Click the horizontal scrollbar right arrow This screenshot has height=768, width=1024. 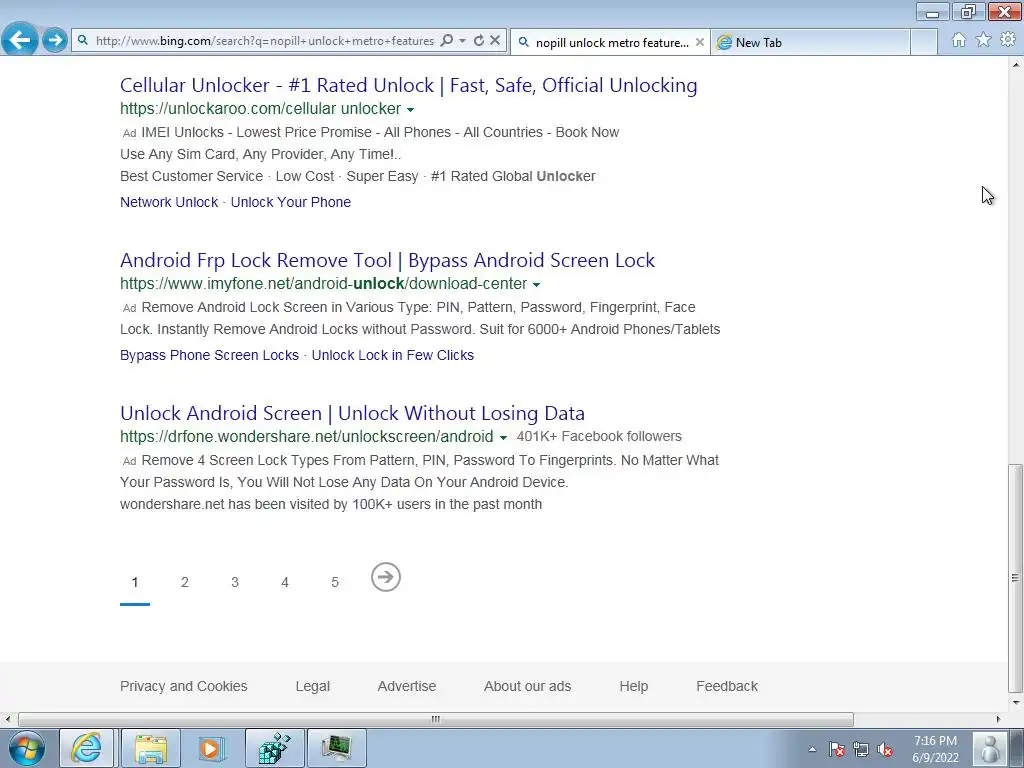[x=999, y=719]
